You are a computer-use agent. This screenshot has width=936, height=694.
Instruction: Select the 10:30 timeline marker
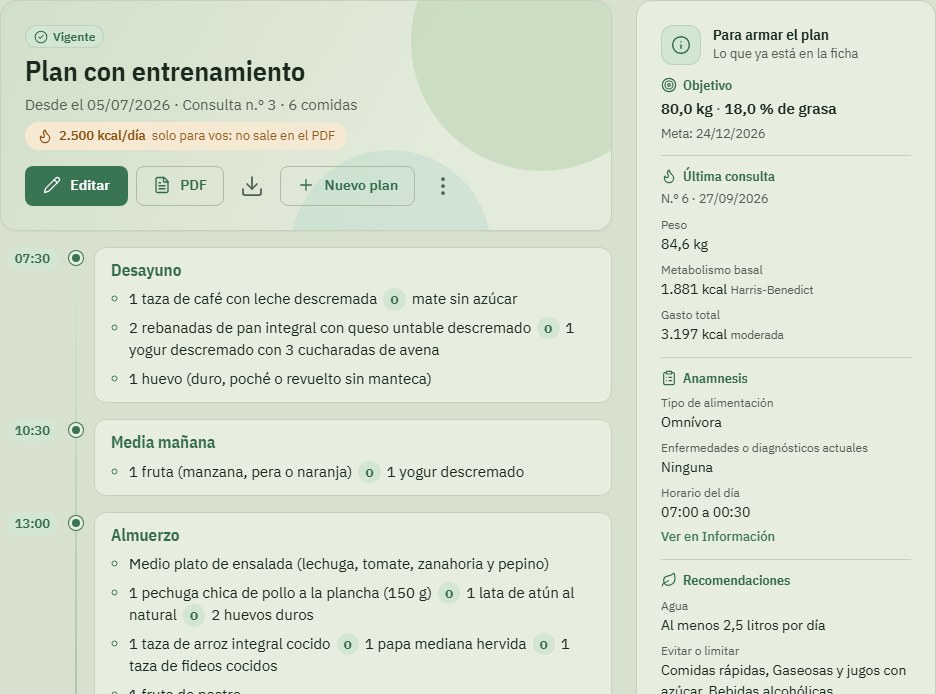pos(76,430)
